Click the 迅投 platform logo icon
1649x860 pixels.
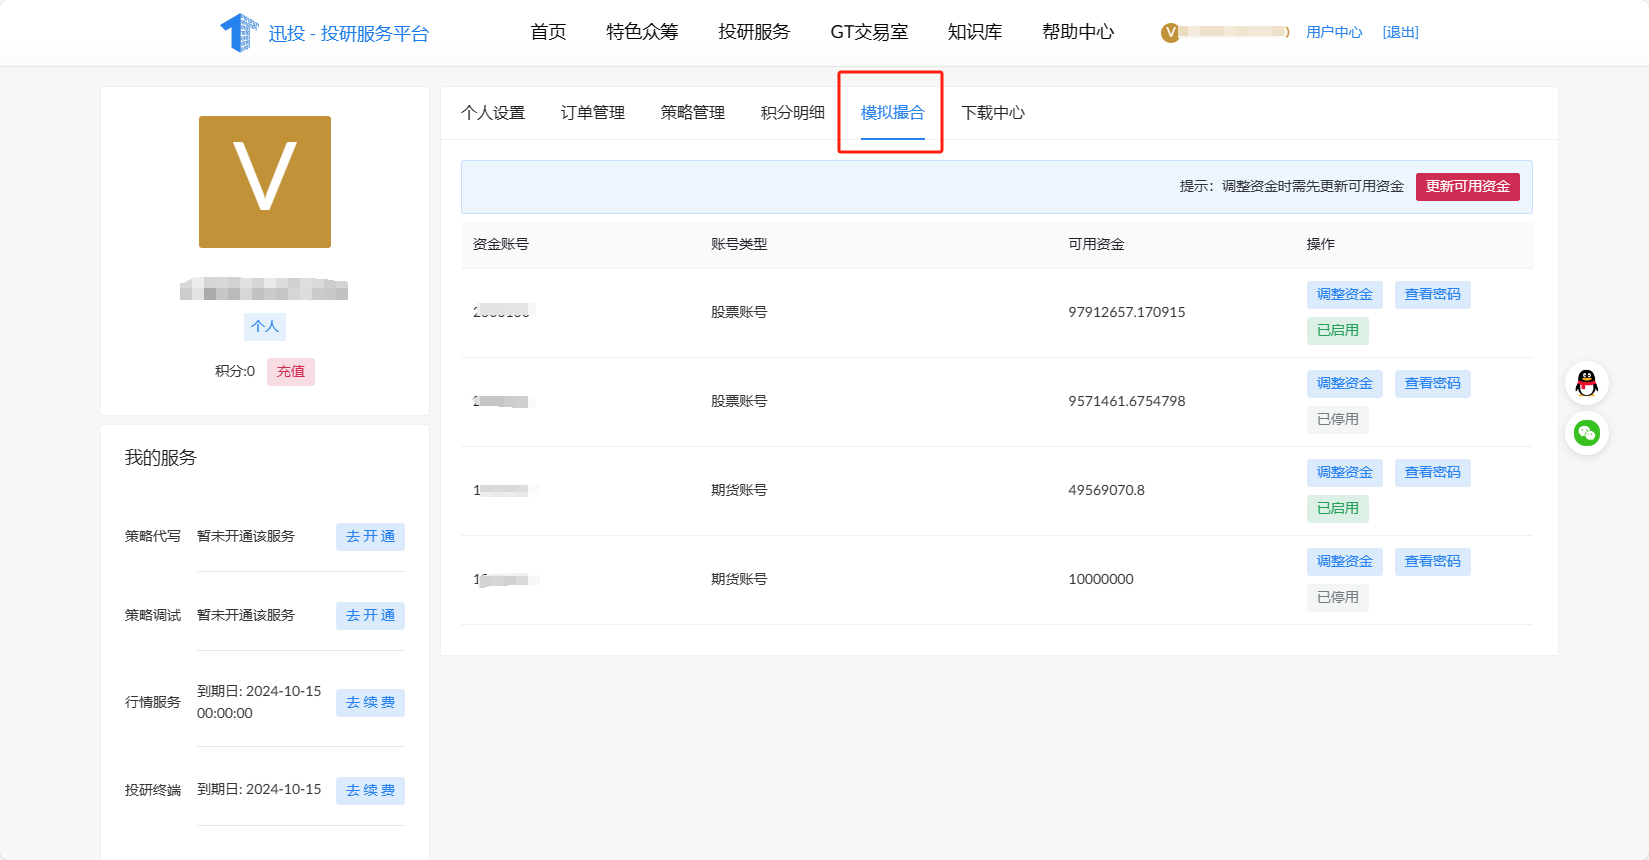(239, 32)
